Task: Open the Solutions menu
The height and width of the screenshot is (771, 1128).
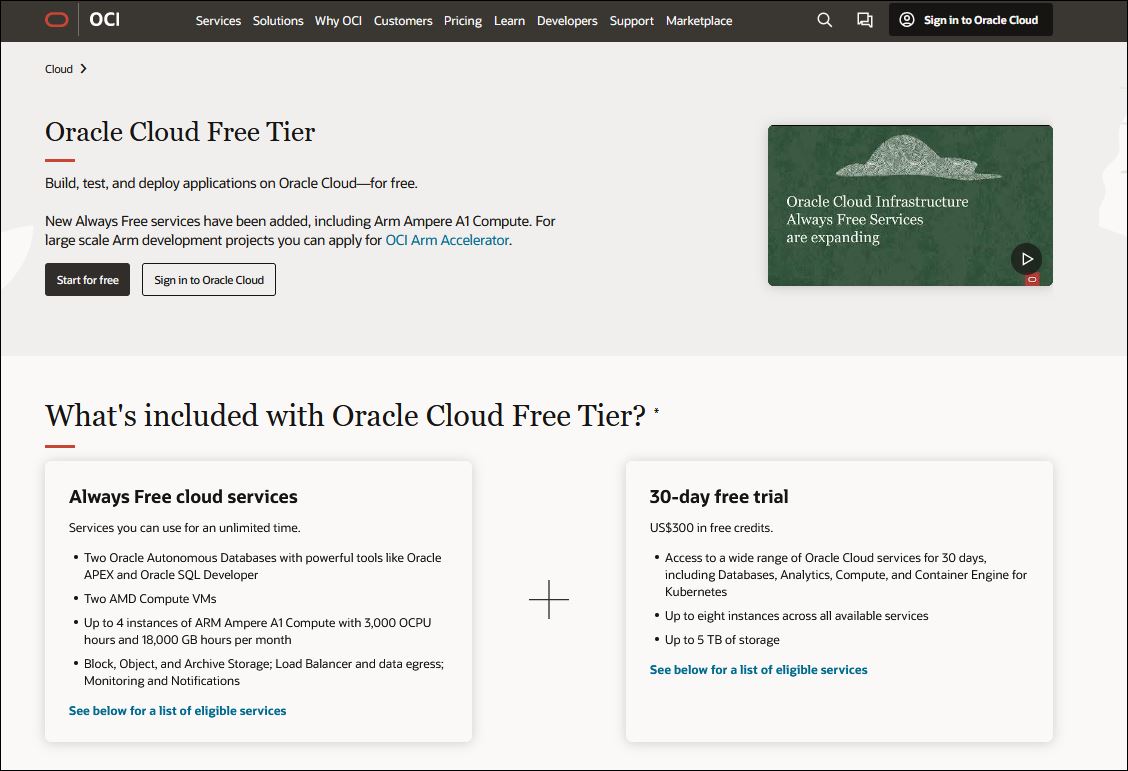Action: (x=277, y=21)
